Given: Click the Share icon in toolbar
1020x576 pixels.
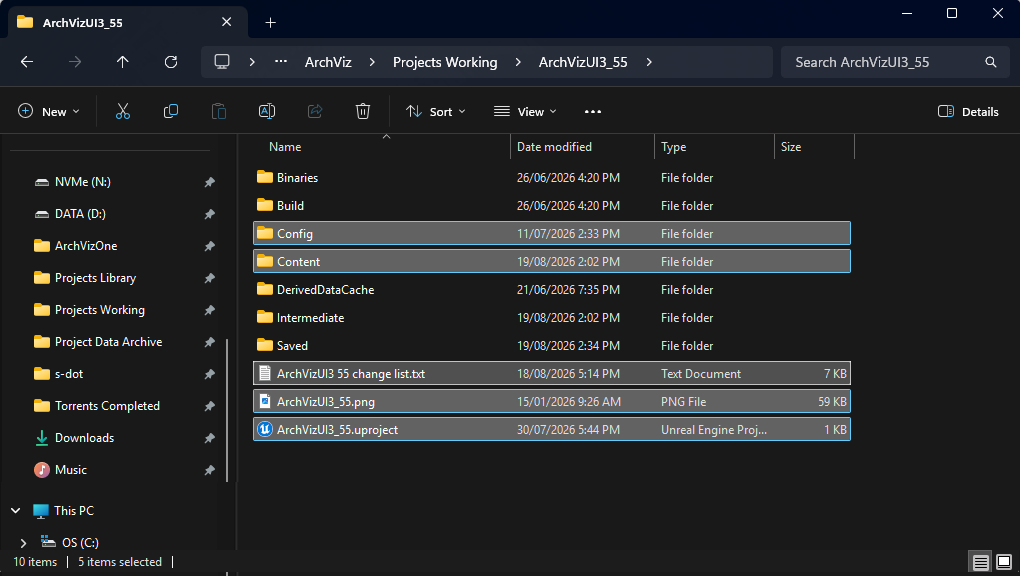Looking at the screenshot, I should coord(315,111).
